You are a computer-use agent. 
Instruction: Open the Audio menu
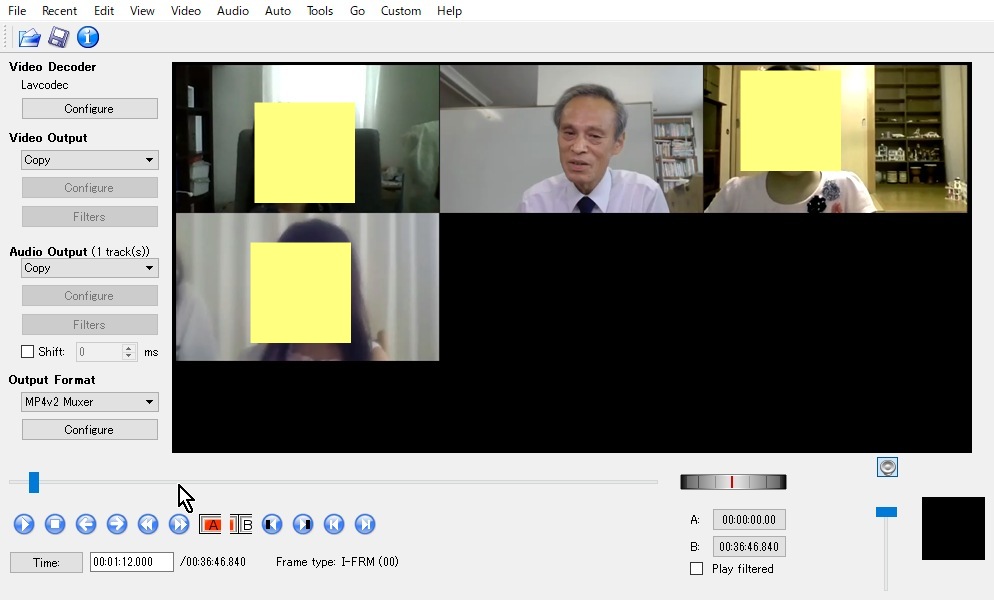tap(233, 11)
